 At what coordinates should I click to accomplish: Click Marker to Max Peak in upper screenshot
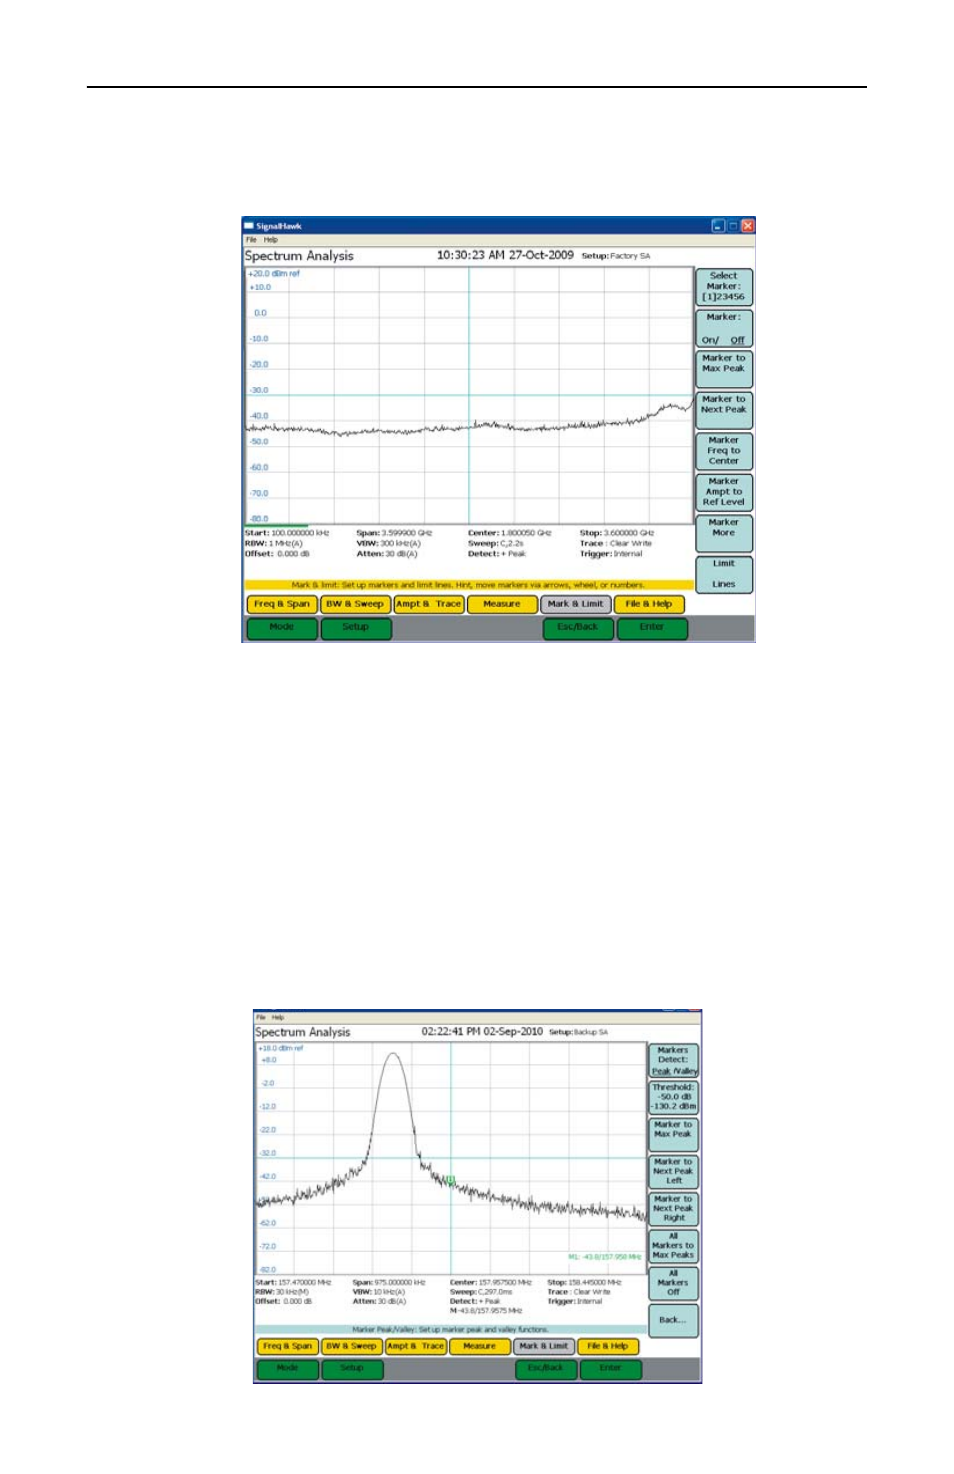point(724,369)
